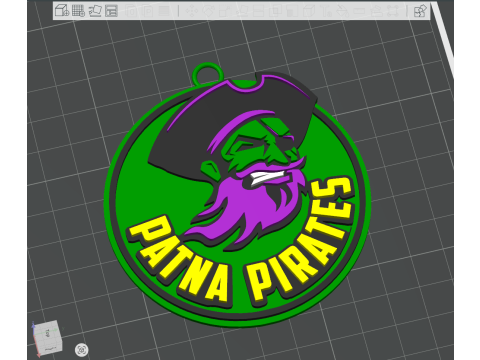
Task: Select the Color painting bucket icon
Action: tap(342, 11)
